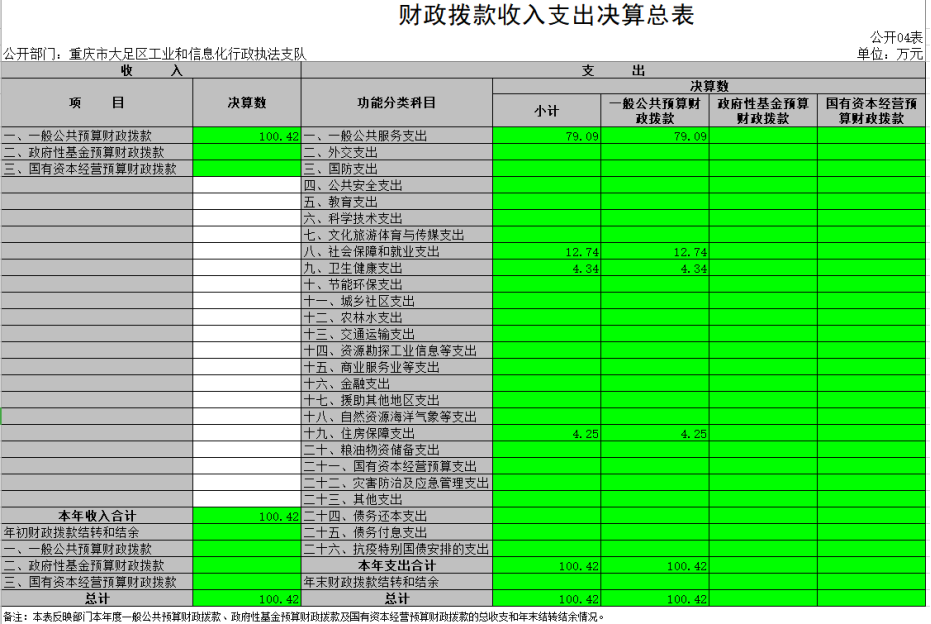The width and height of the screenshot is (931, 624).
Task: Select the 二十三、其他支出 cell
Action: click(397, 500)
